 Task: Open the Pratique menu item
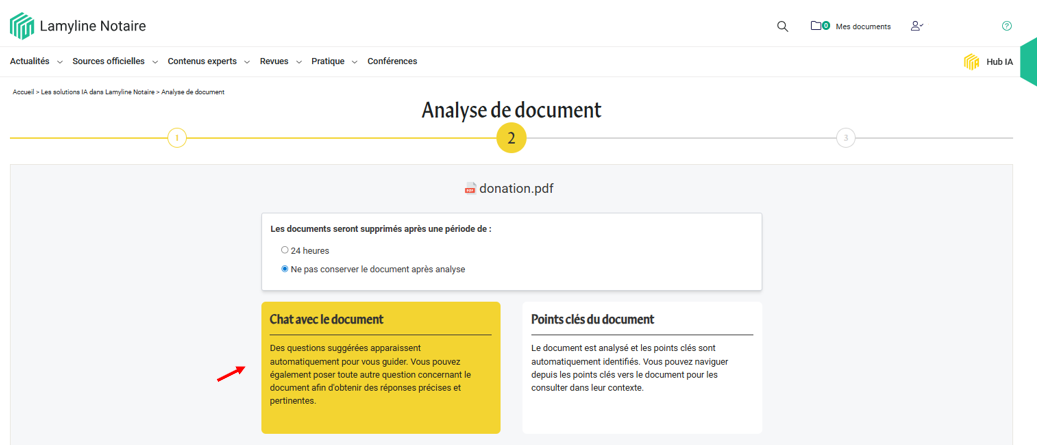pos(328,61)
